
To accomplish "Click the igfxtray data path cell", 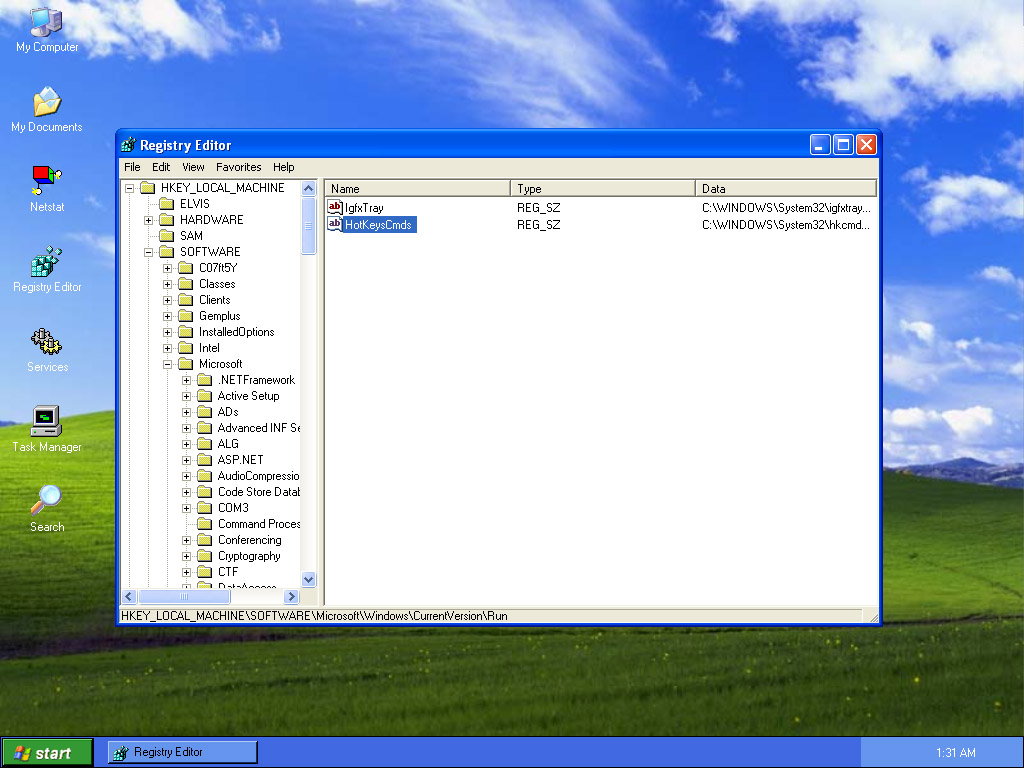I will [x=786, y=208].
